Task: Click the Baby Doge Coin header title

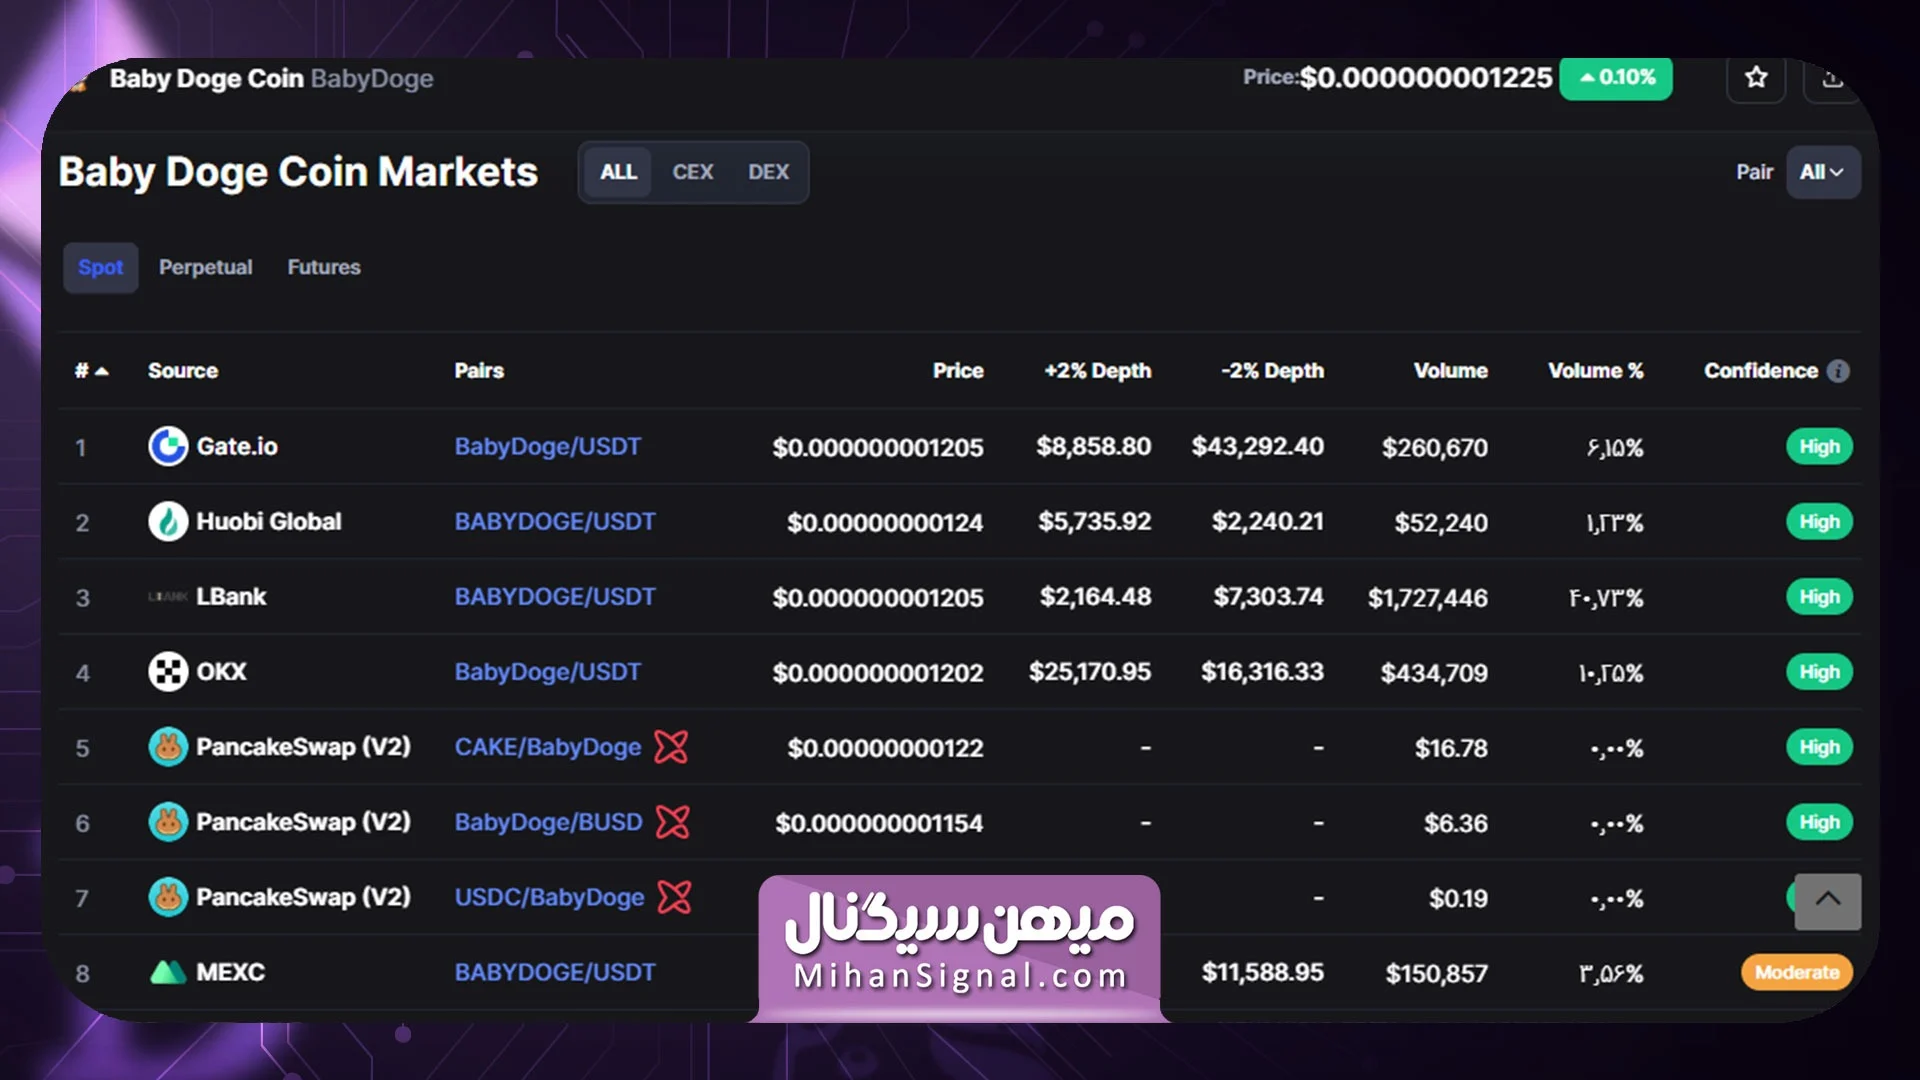Action: pyautogui.click(x=206, y=78)
